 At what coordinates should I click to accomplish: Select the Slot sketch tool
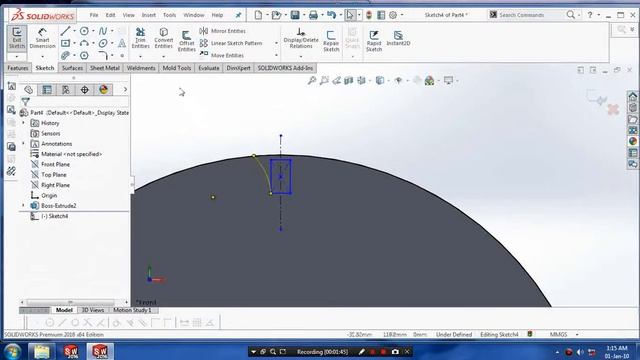coord(65,55)
